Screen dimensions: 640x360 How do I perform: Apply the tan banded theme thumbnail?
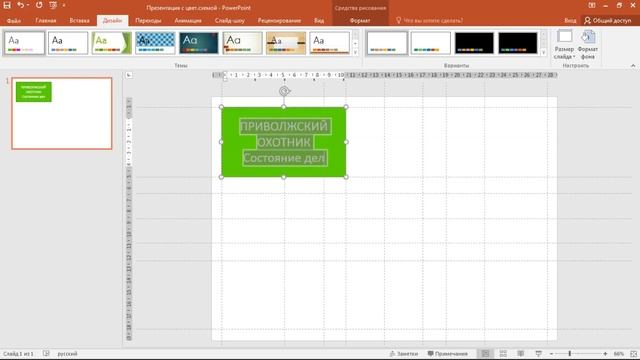point(286,43)
